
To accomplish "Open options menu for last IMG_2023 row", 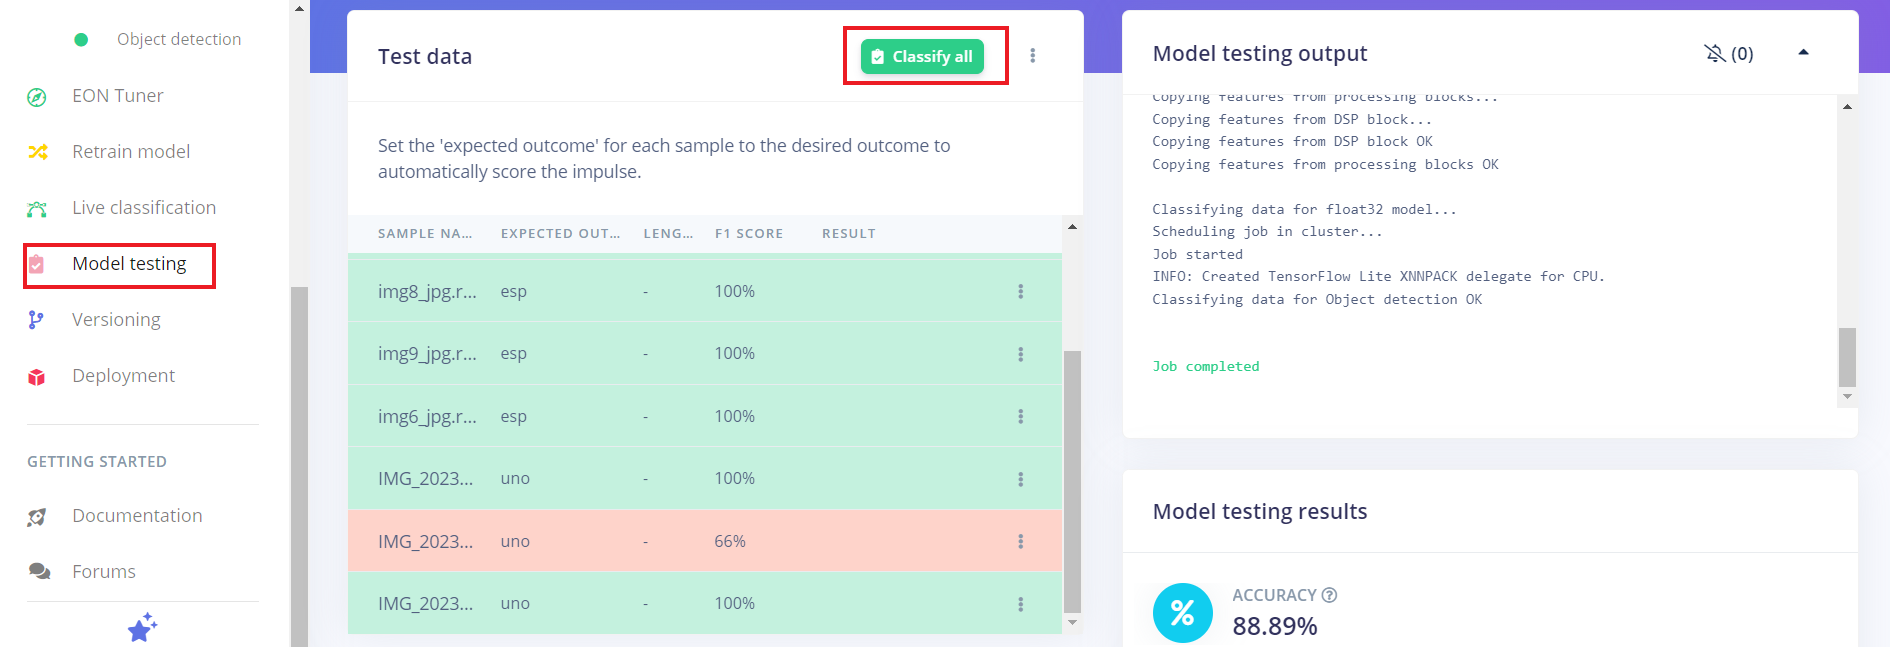I will pos(1020,604).
